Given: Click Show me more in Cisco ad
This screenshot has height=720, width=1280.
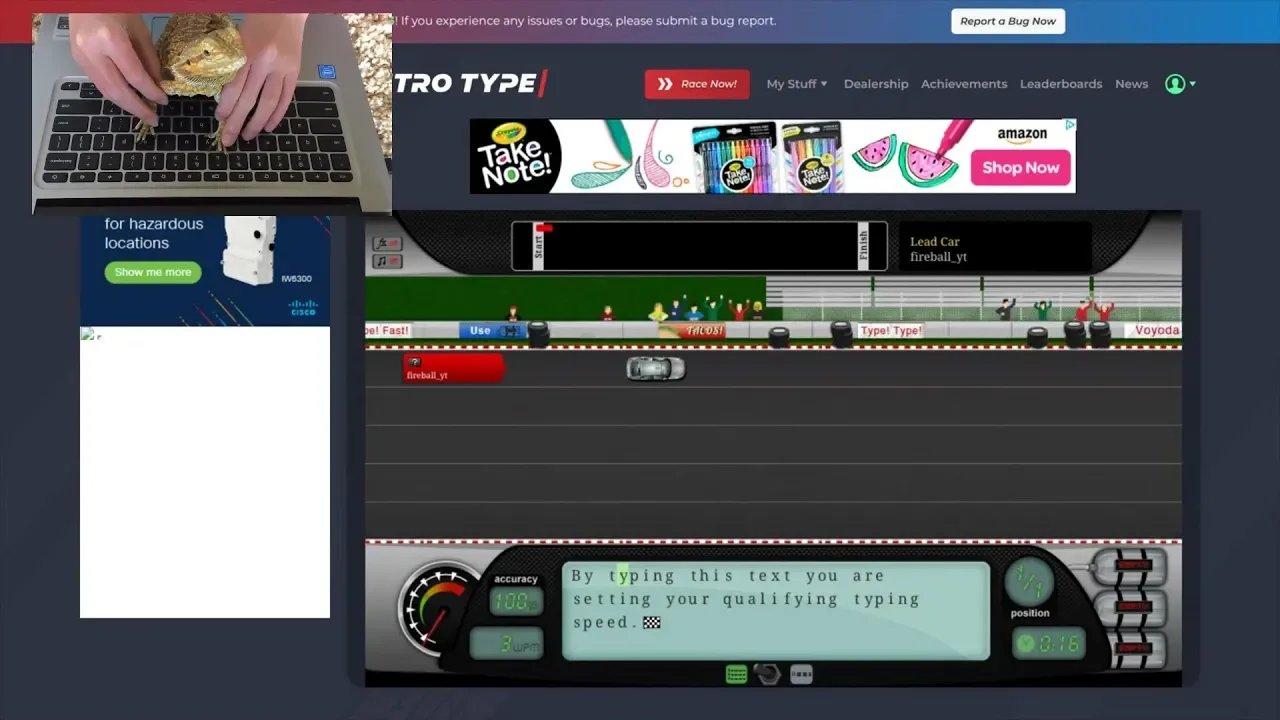Looking at the screenshot, I should coord(153,272).
